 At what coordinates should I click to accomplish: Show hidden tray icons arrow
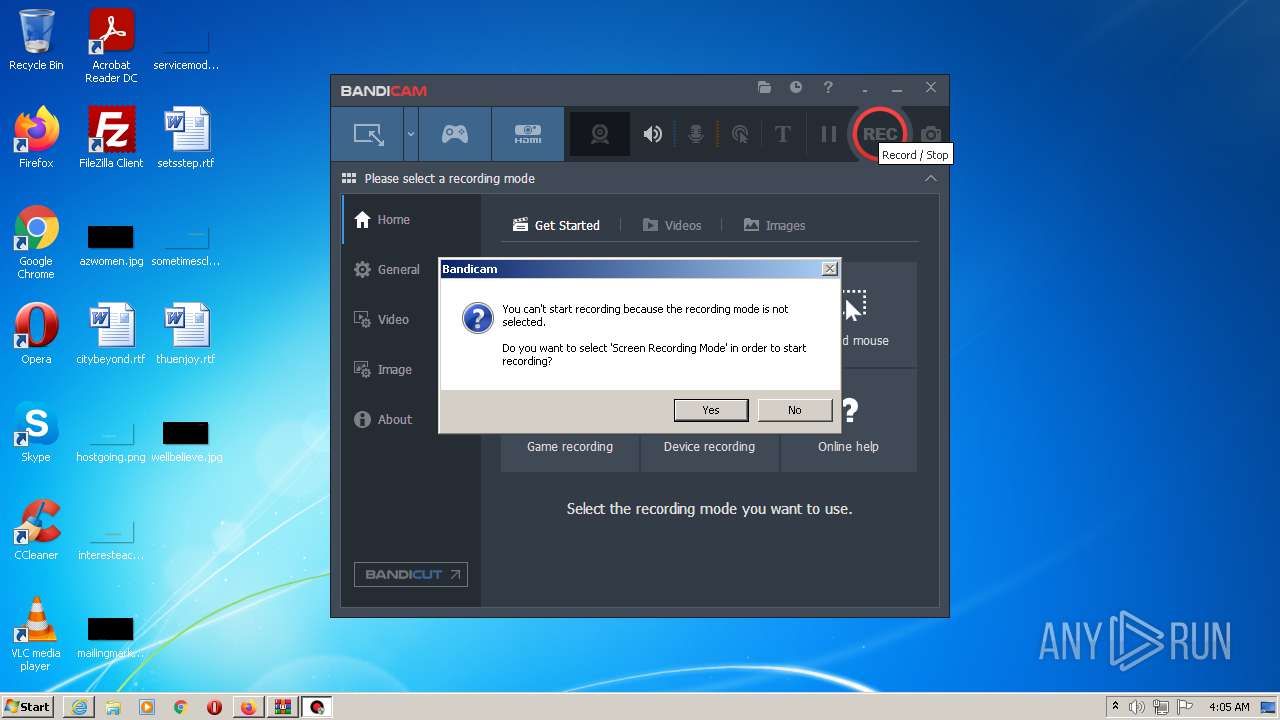pyautogui.click(x=1115, y=707)
